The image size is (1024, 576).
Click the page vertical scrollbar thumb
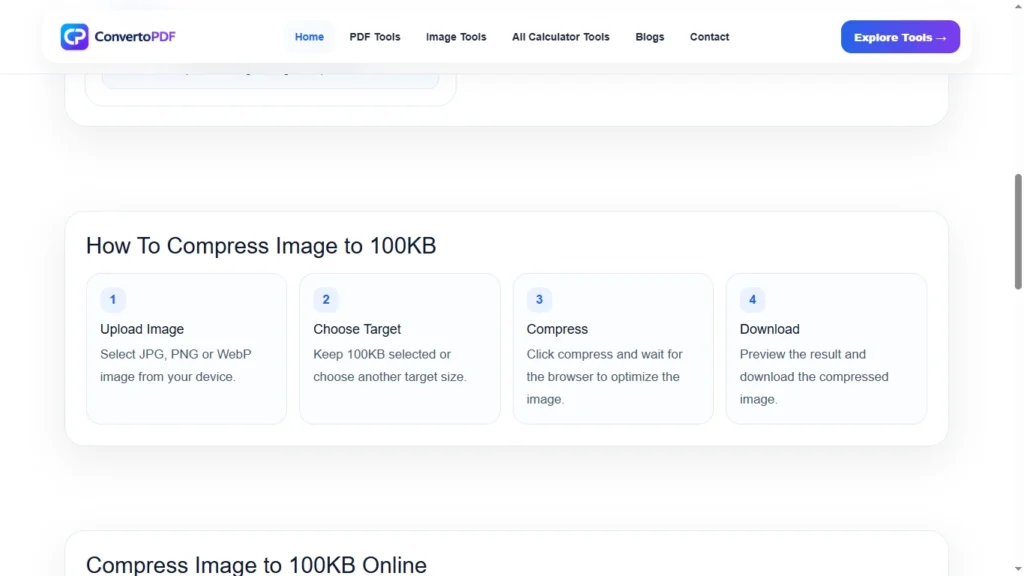(x=1017, y=231)
